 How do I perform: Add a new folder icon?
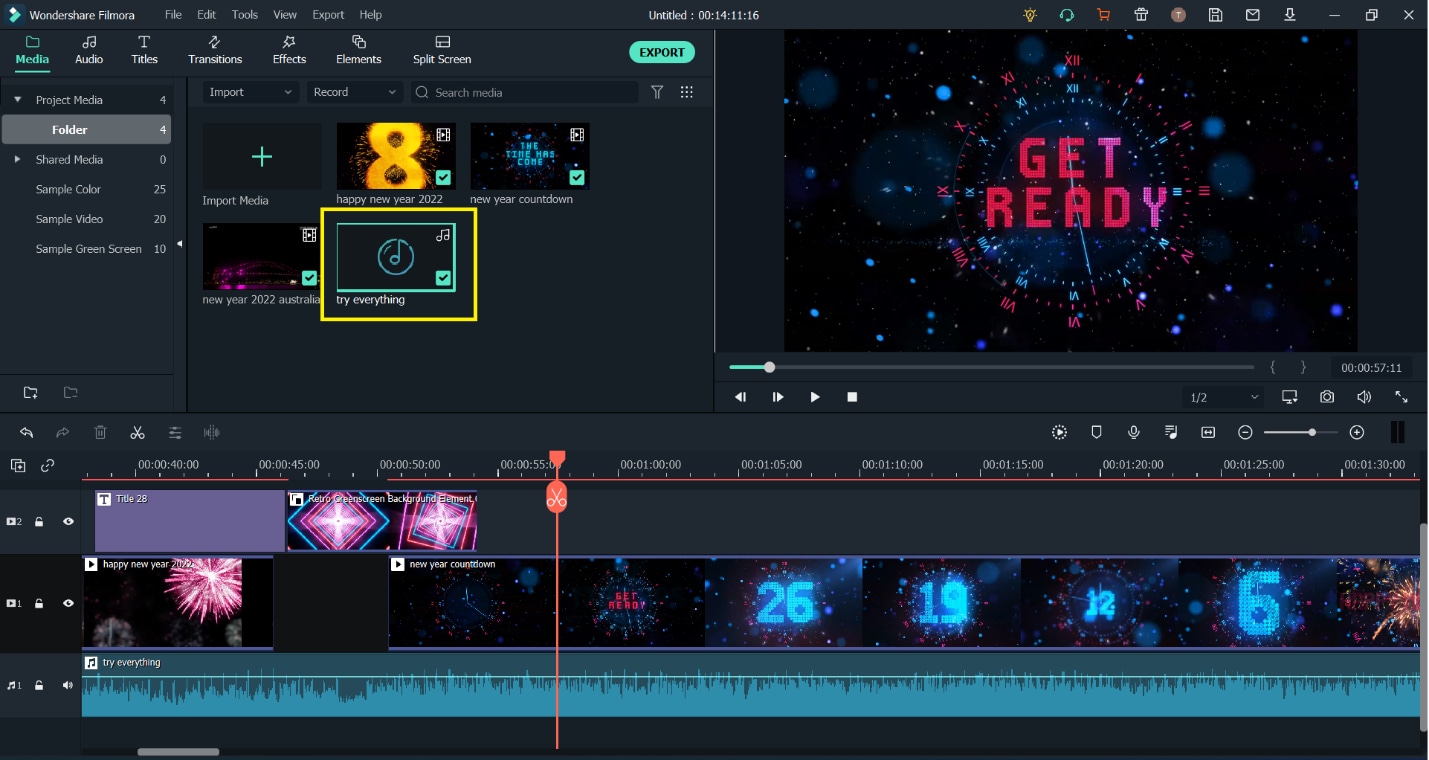(30, 392)
